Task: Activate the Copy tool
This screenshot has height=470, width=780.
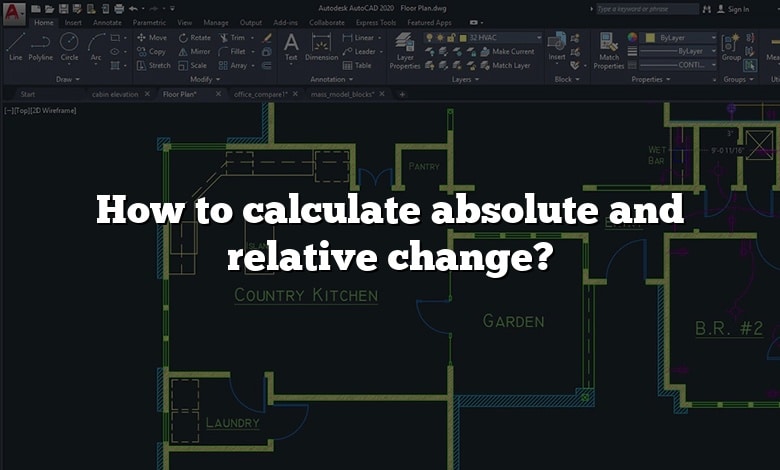Action: (151, 51)
